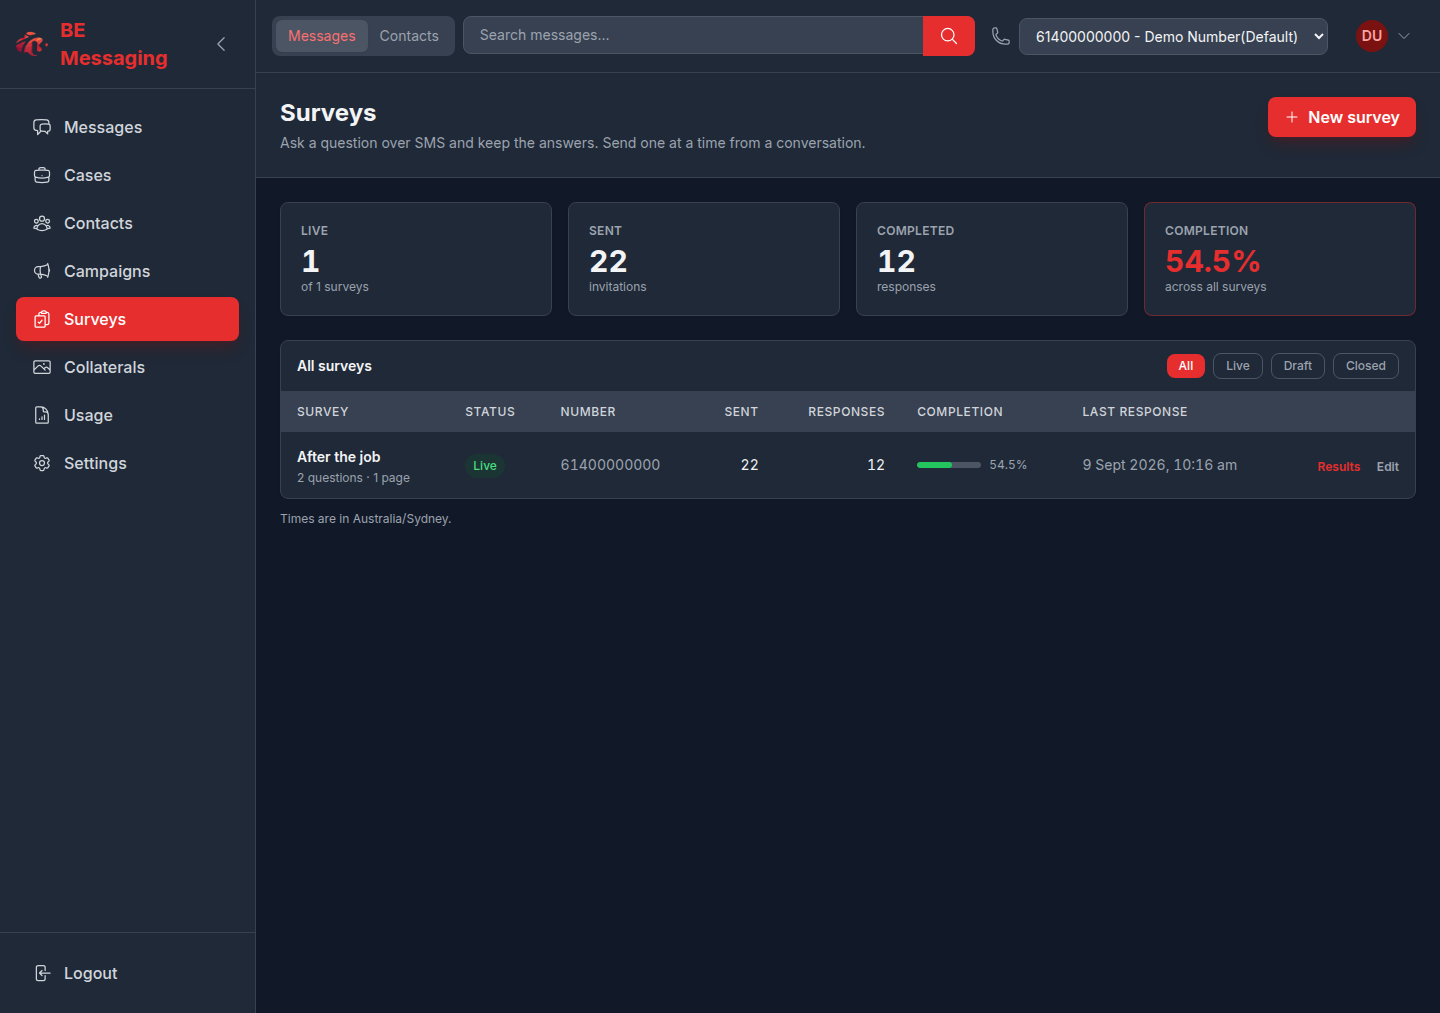Click the plus icon in New survey
This screenshot has width=1440, height=1013.
point(1292,117)
